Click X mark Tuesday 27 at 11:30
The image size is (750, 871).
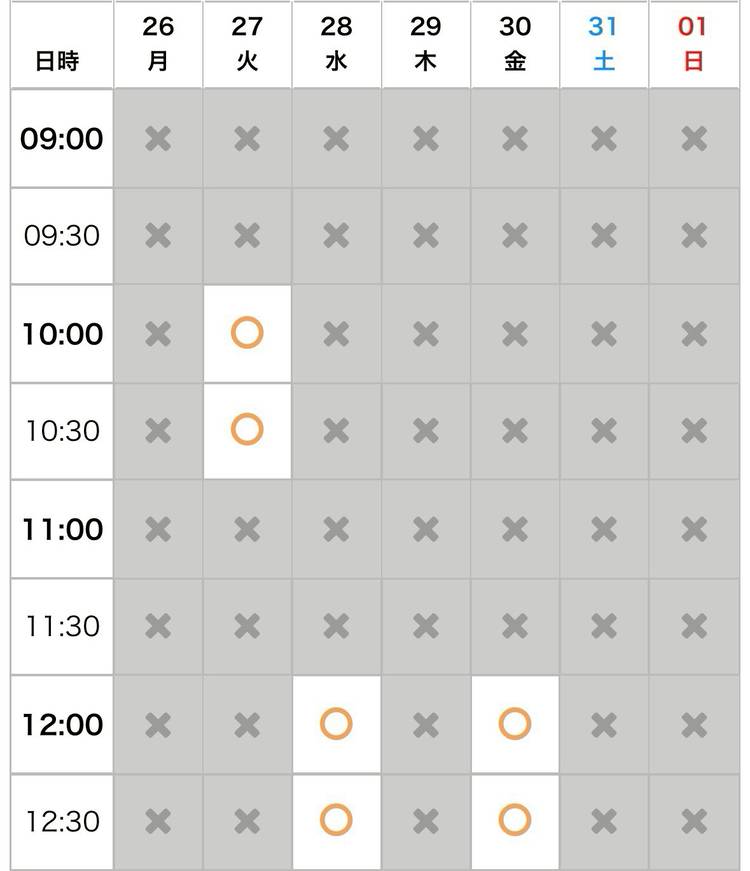(x=247, y=626)
